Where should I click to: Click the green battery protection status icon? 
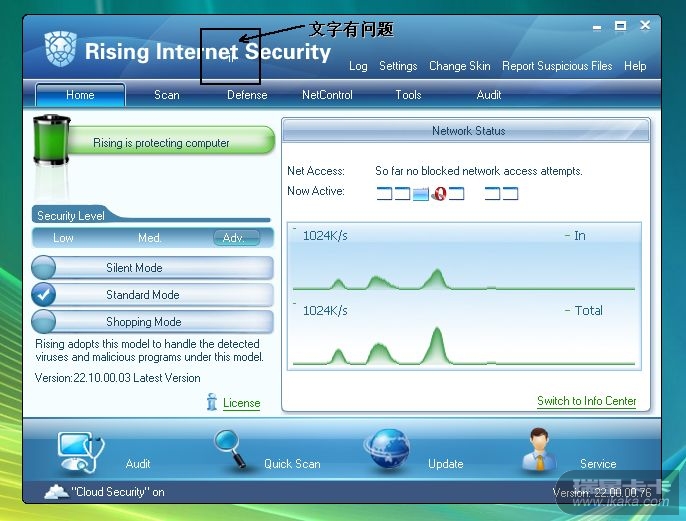point(52,140)
